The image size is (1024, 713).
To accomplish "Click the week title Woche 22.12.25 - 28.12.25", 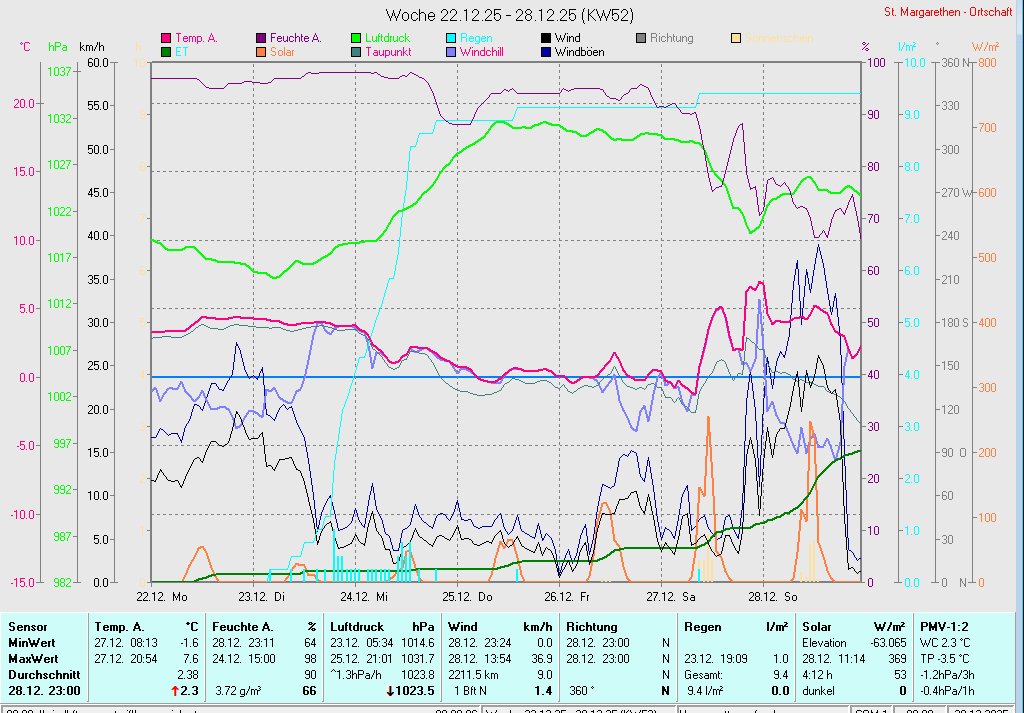I will point(509,15).
